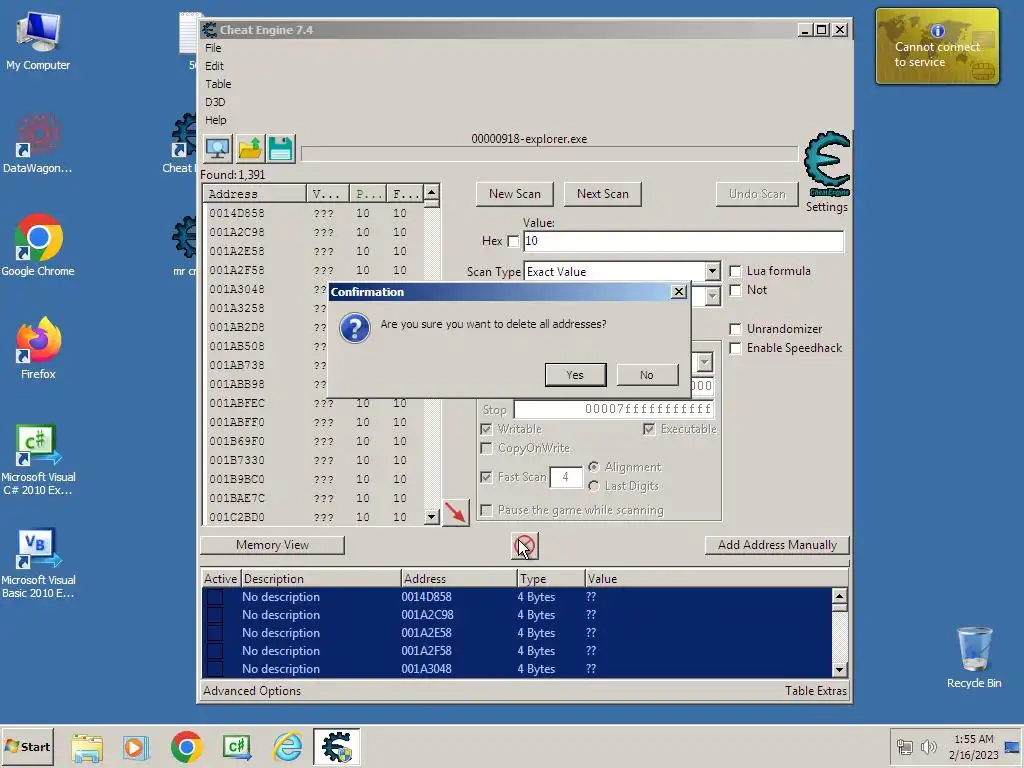Open the Help menu
The image size is (1024, 768).
[x=216, y=120]
